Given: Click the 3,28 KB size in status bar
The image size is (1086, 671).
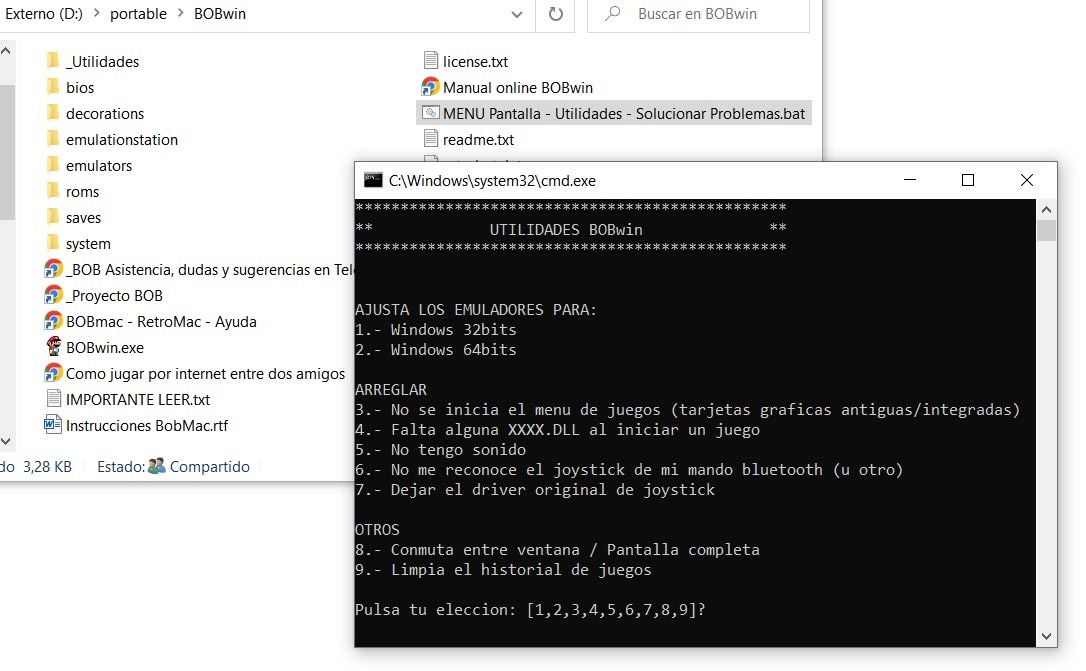Looking at the screenshot, I should (x=47, y=467).
